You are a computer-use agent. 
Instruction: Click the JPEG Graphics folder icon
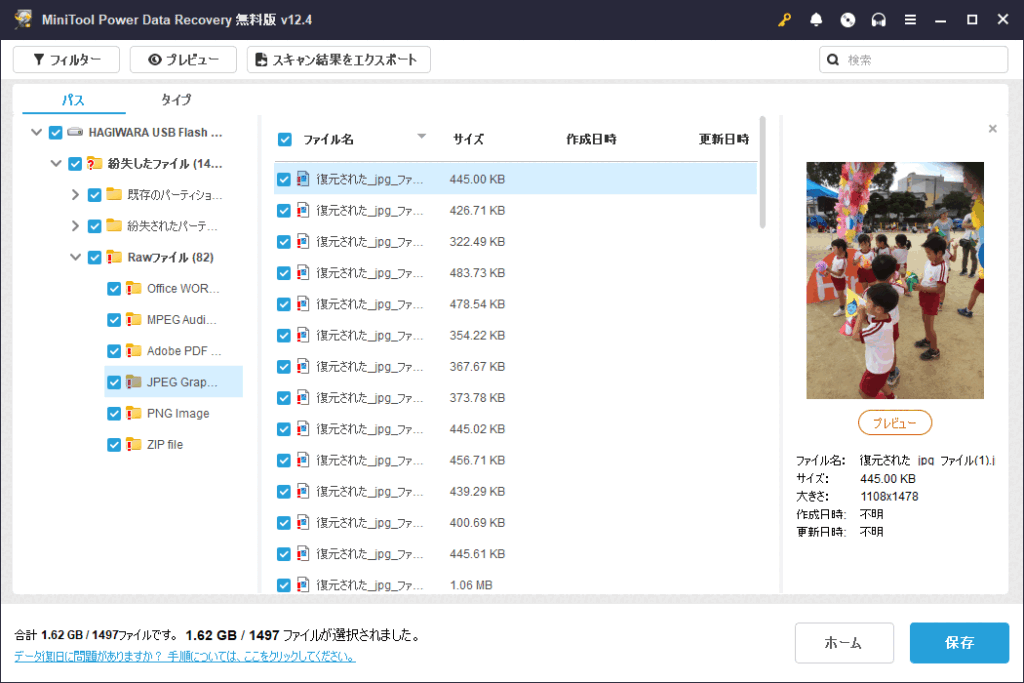click(x=133, y=381)
